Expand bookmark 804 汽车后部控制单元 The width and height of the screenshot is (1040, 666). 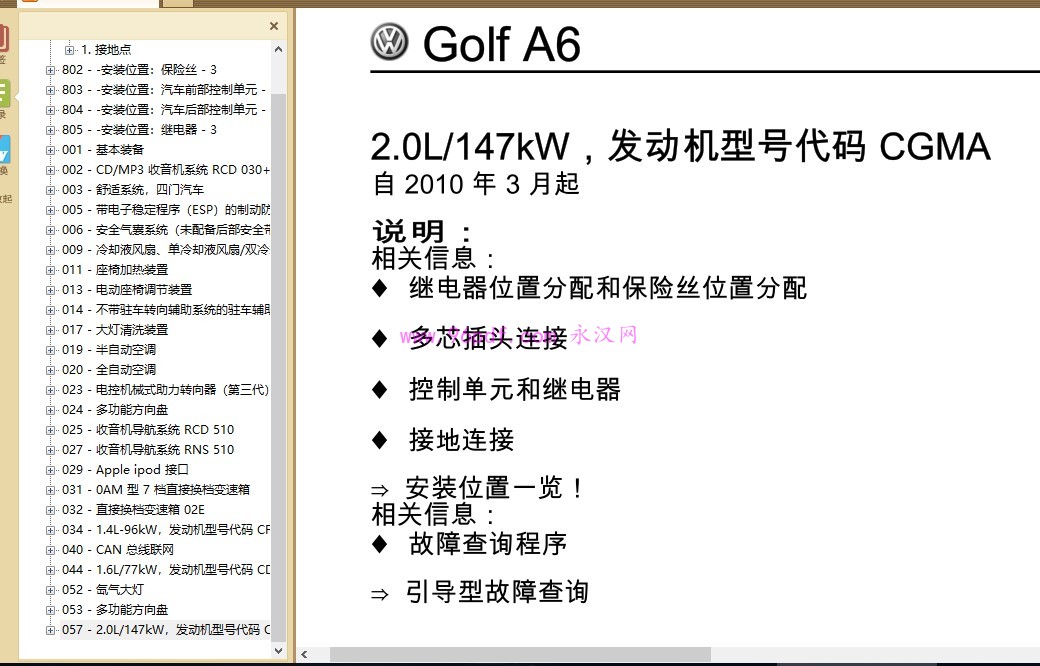click(50, 109)
